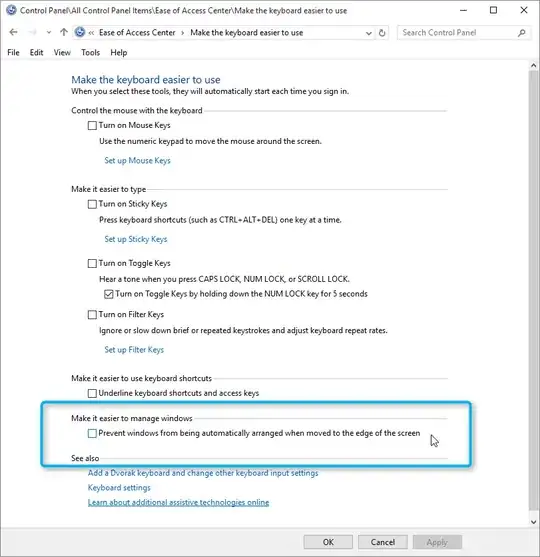Click the Back arrow navigation icon
This screenshot has height=557, width=540.
(x=14, y=32)
